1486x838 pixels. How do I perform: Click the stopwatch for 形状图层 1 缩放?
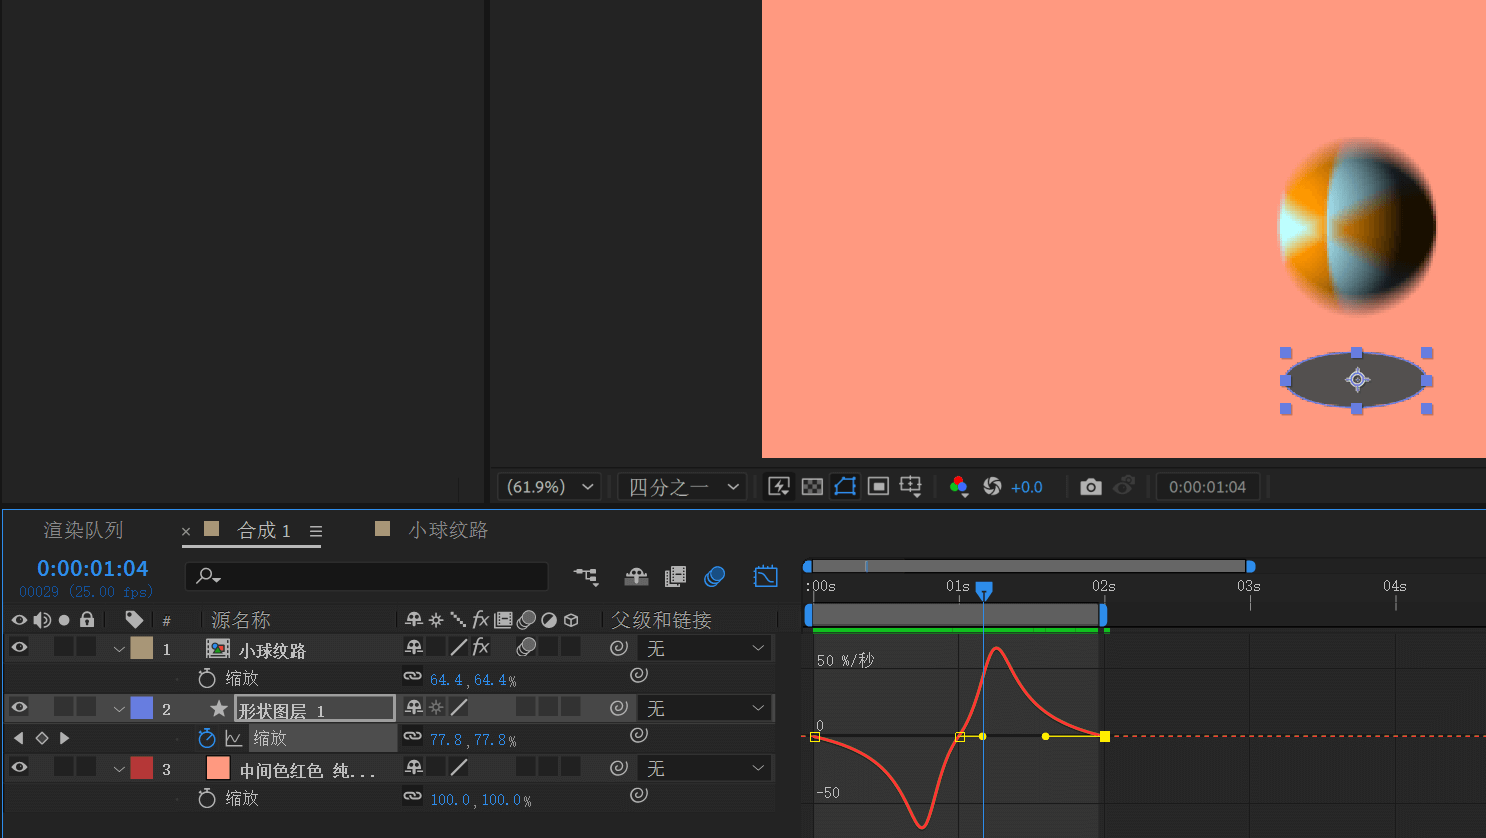coord(207,738)
